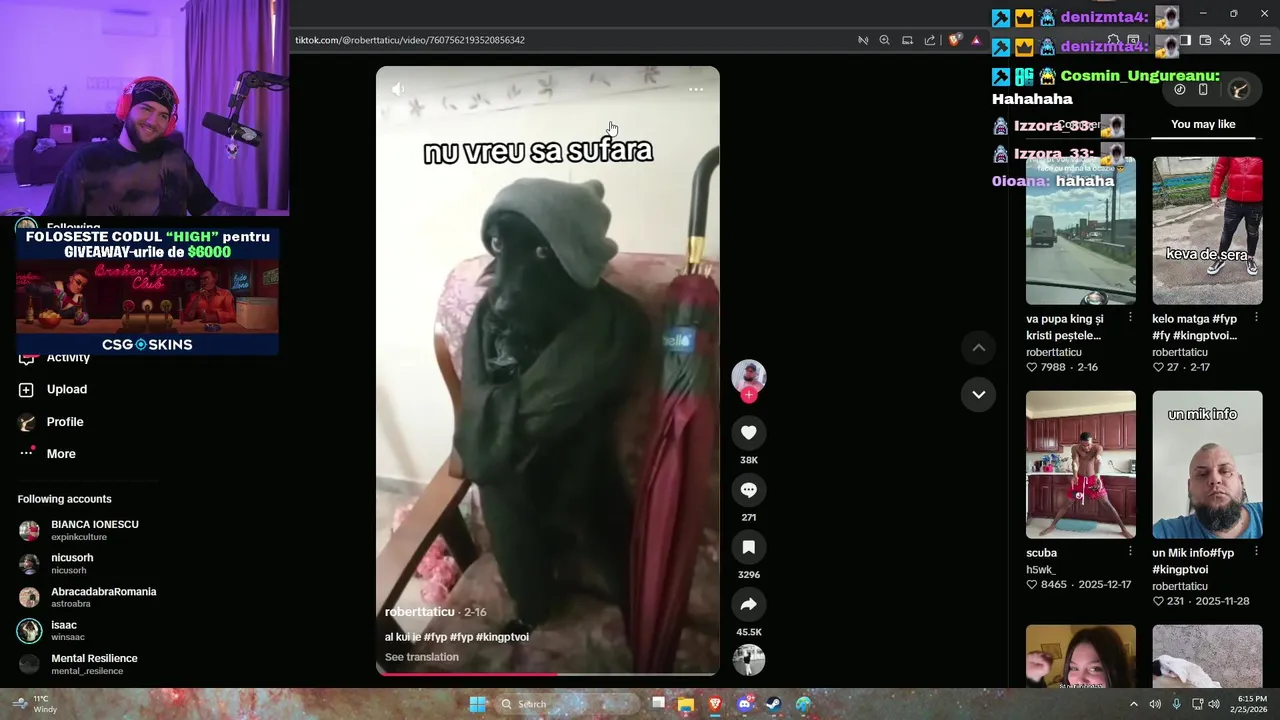Expand the More menu in sidebar
Image resolution: width=1280 pixels, height=720 pixels.
(48, 454)
